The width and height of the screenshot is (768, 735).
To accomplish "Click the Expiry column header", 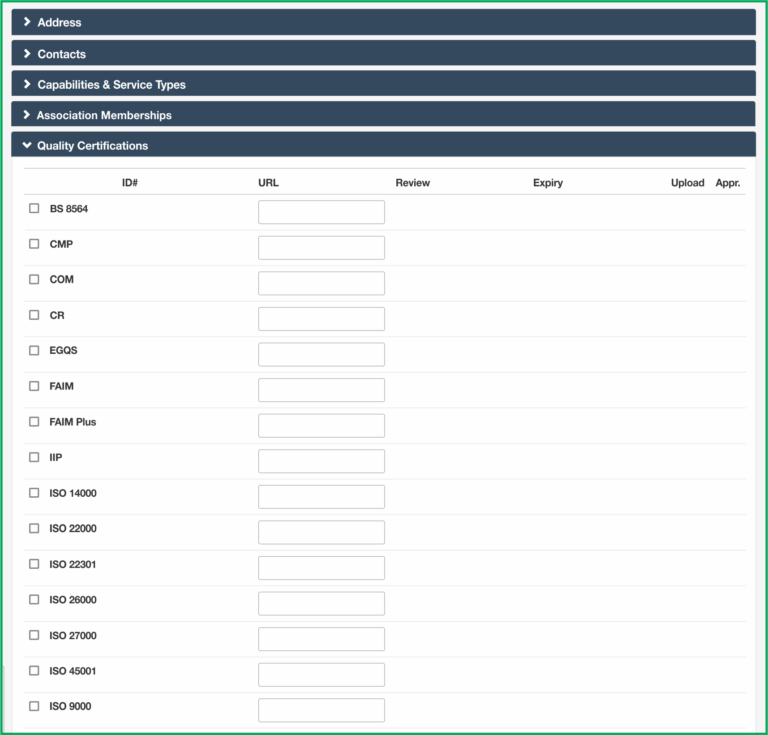I will click(548, 183).
